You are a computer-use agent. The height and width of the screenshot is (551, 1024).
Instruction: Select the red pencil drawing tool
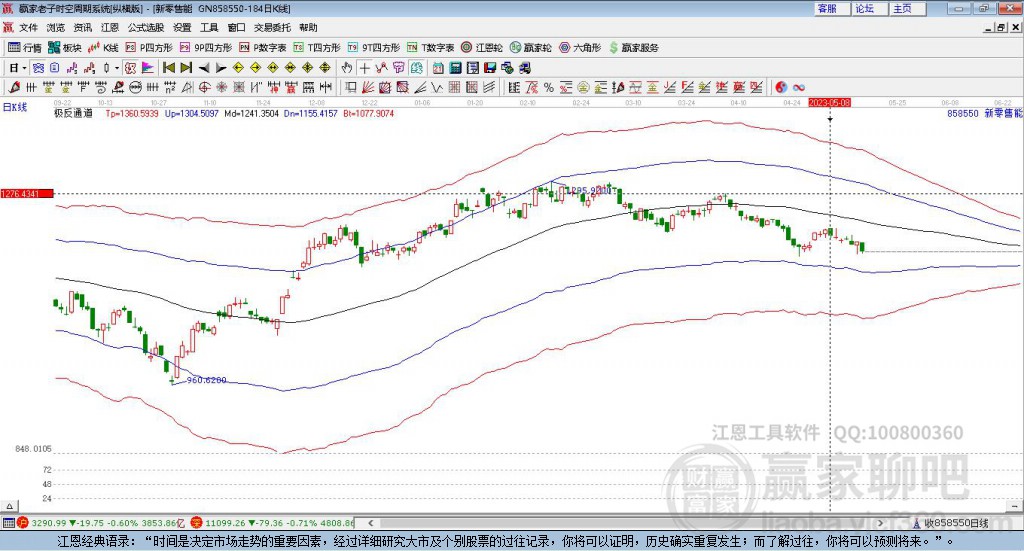[x=14, y=87]
